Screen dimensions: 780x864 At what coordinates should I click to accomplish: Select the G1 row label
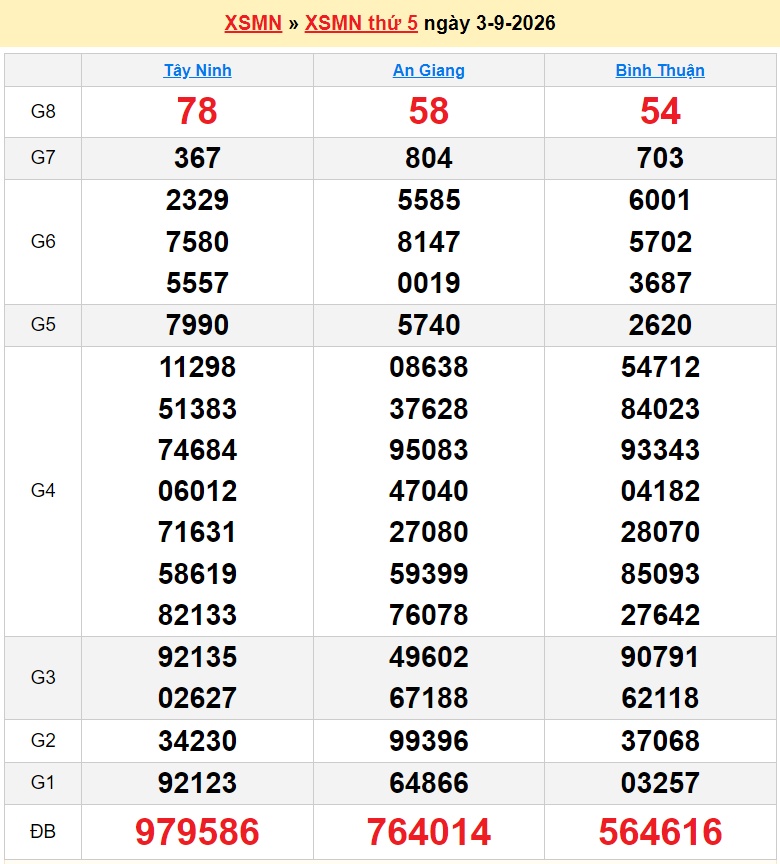coord(43,782)
